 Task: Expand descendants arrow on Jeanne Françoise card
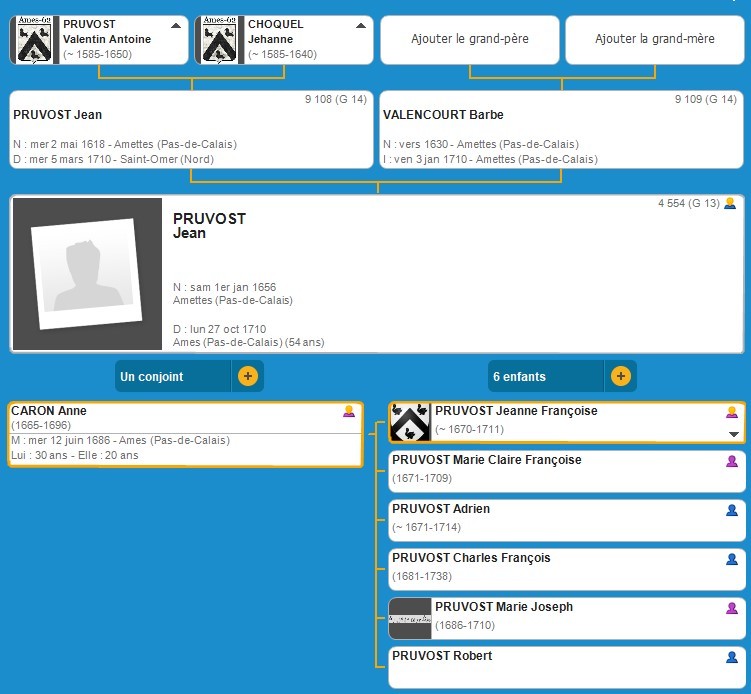pyautogui.click(x=734, y=434)
